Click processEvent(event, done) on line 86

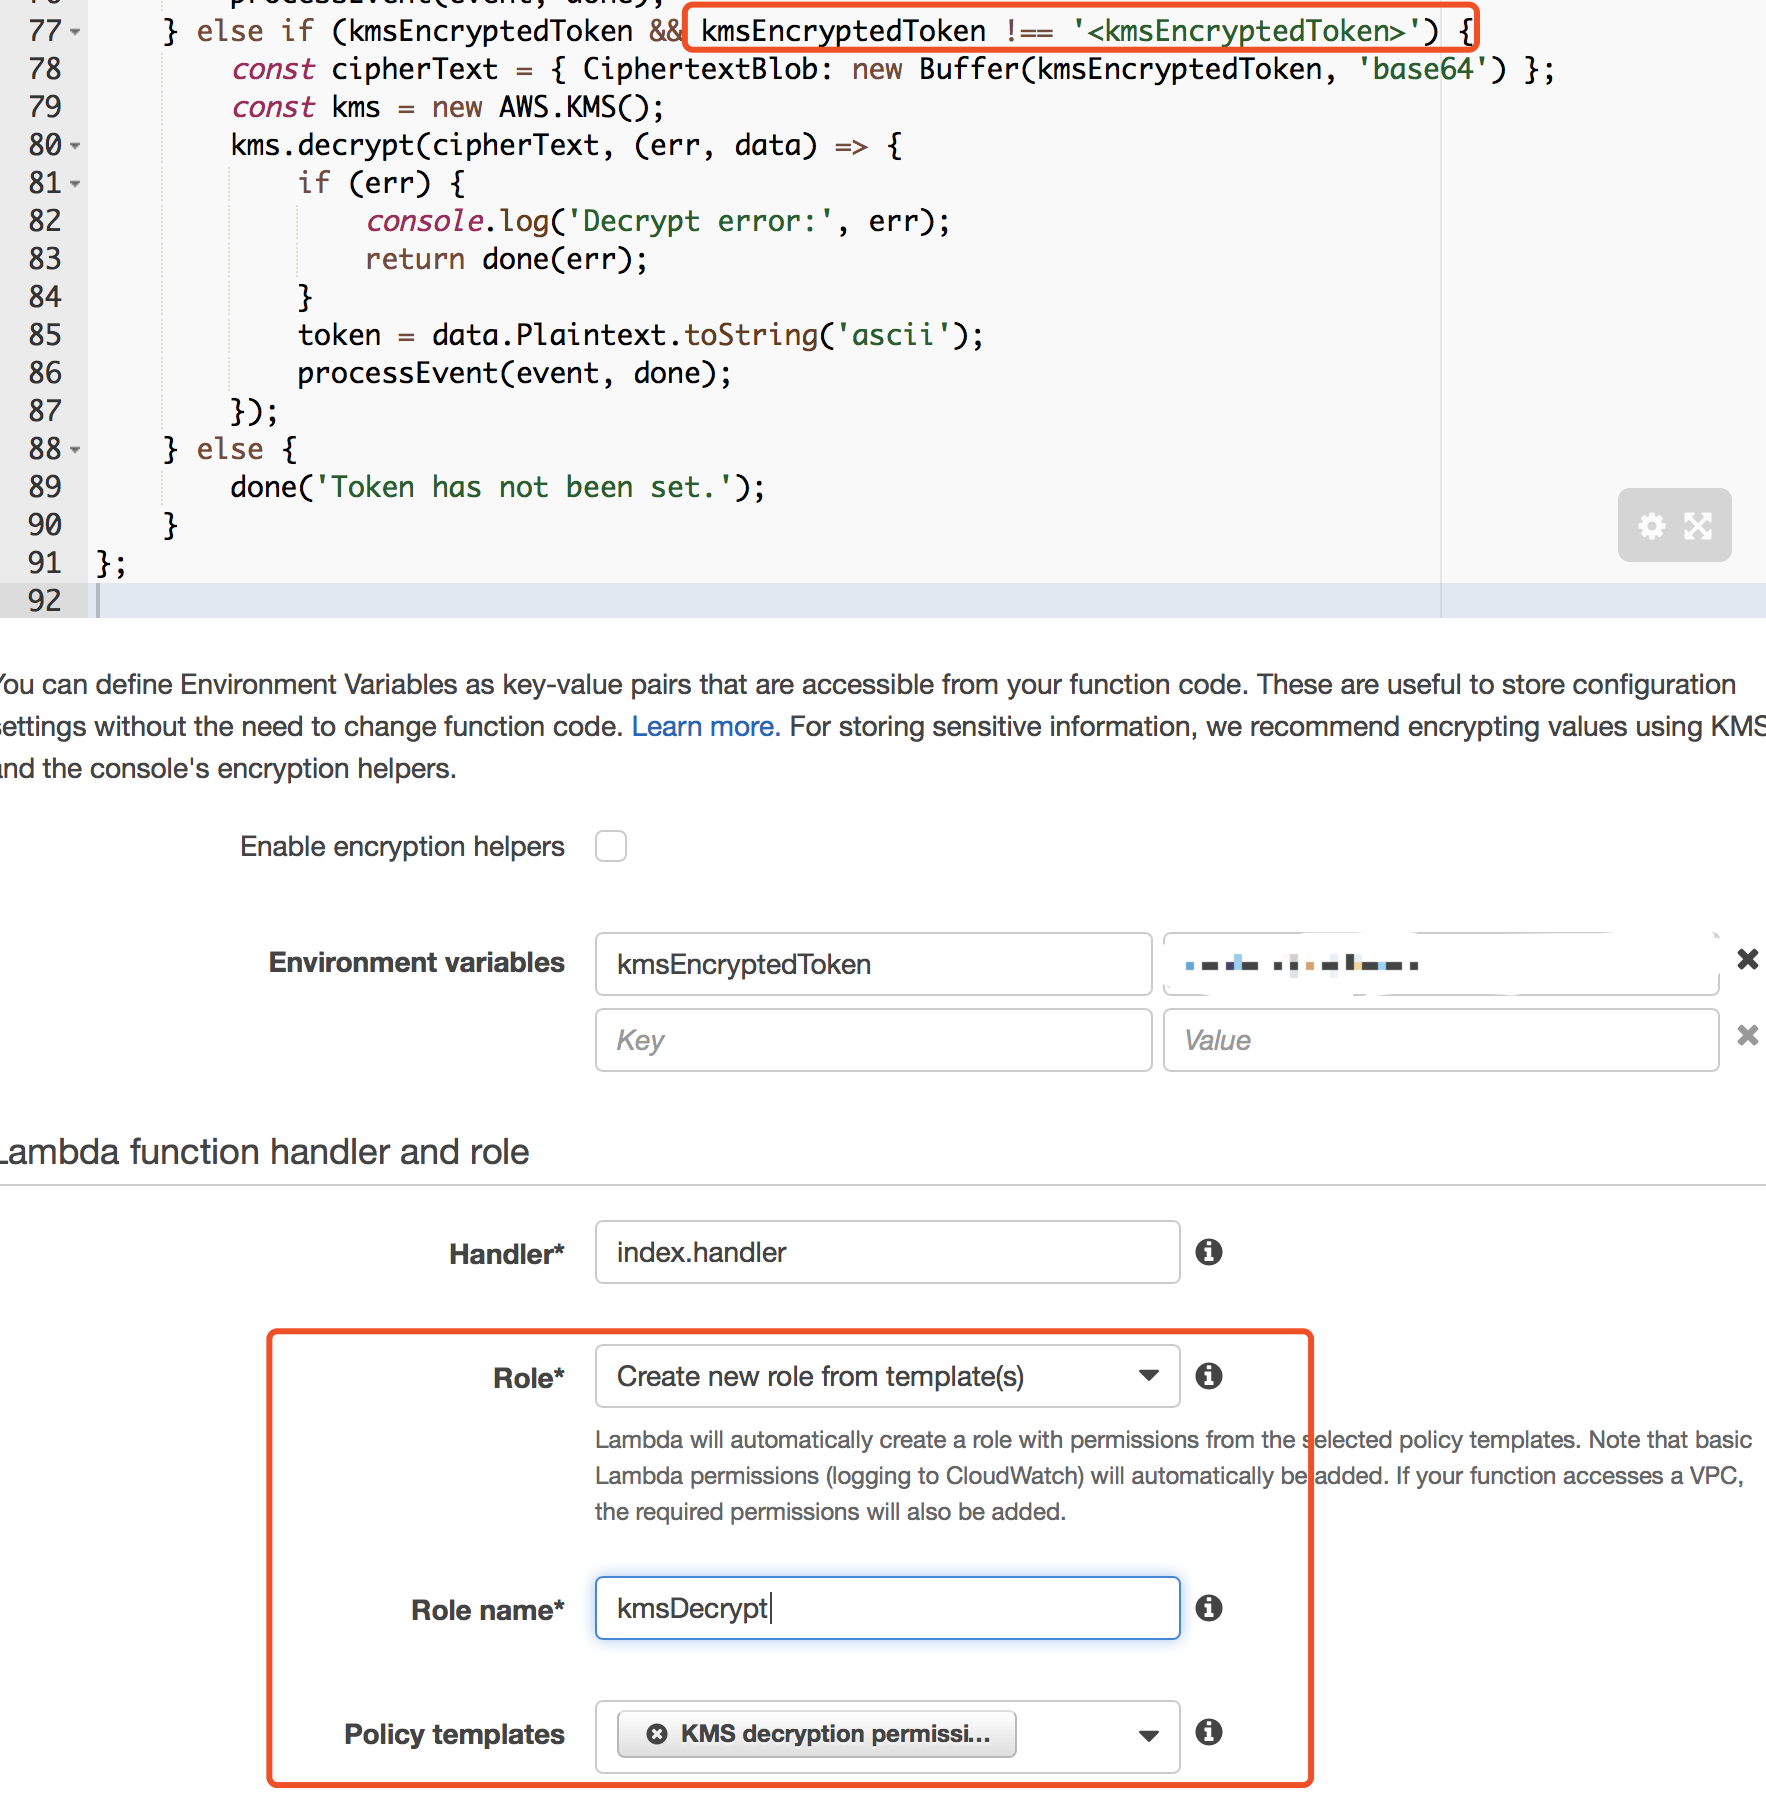pos(514,373)
